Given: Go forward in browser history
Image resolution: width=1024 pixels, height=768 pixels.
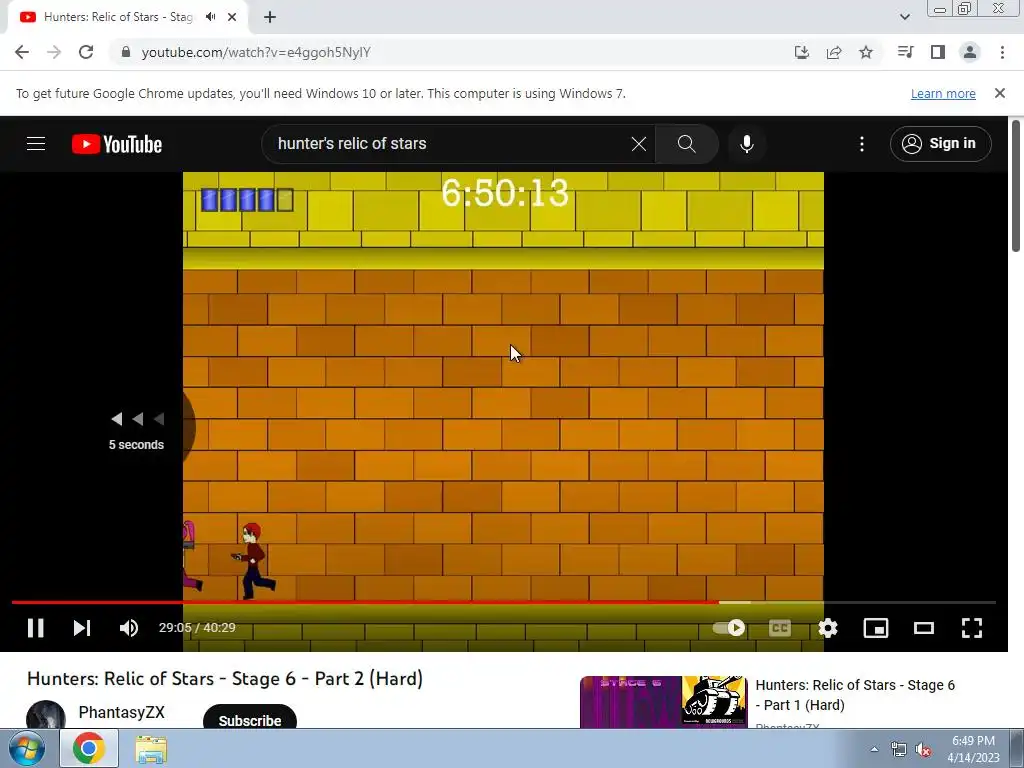Looking at the screenshot, I should (54, 52).
